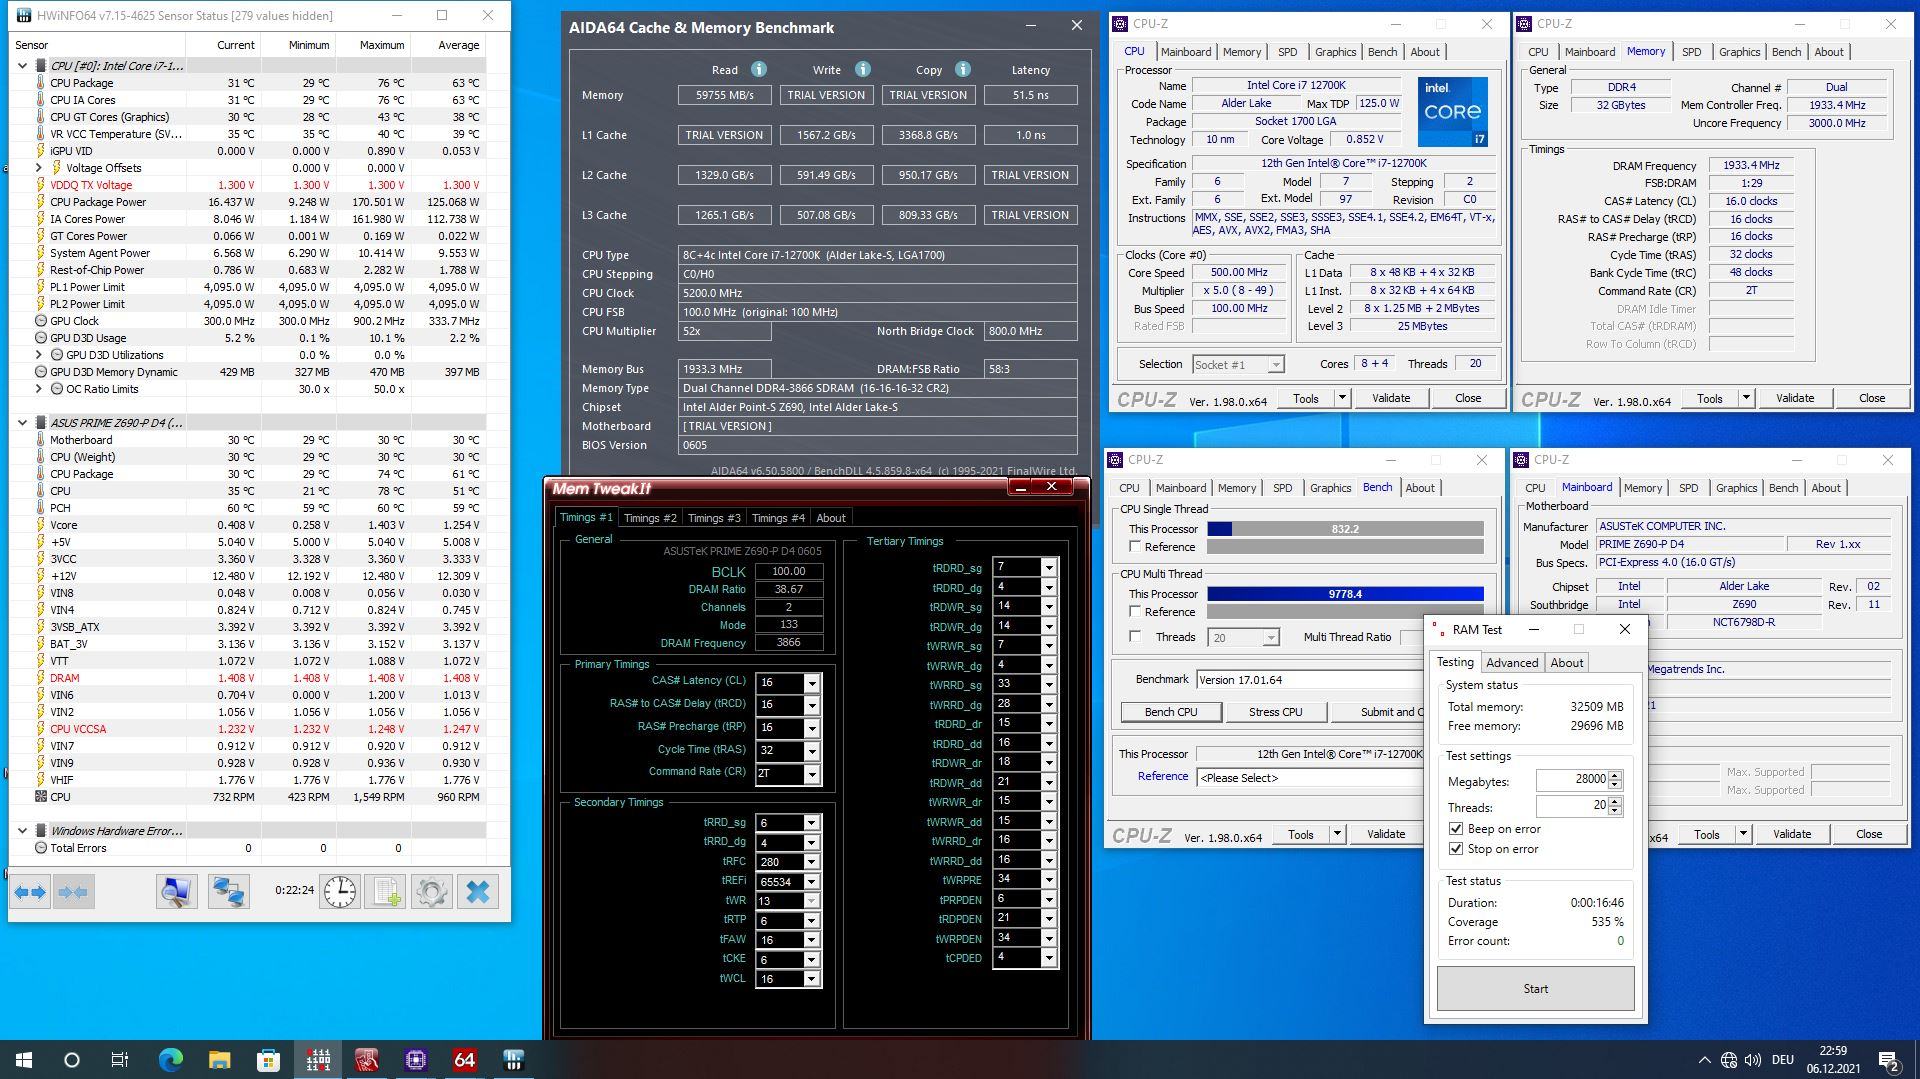1920x1079 pixels.
Task: Click Close in CPU-Z Mainboard window
Action: [x=1868, y=834]
